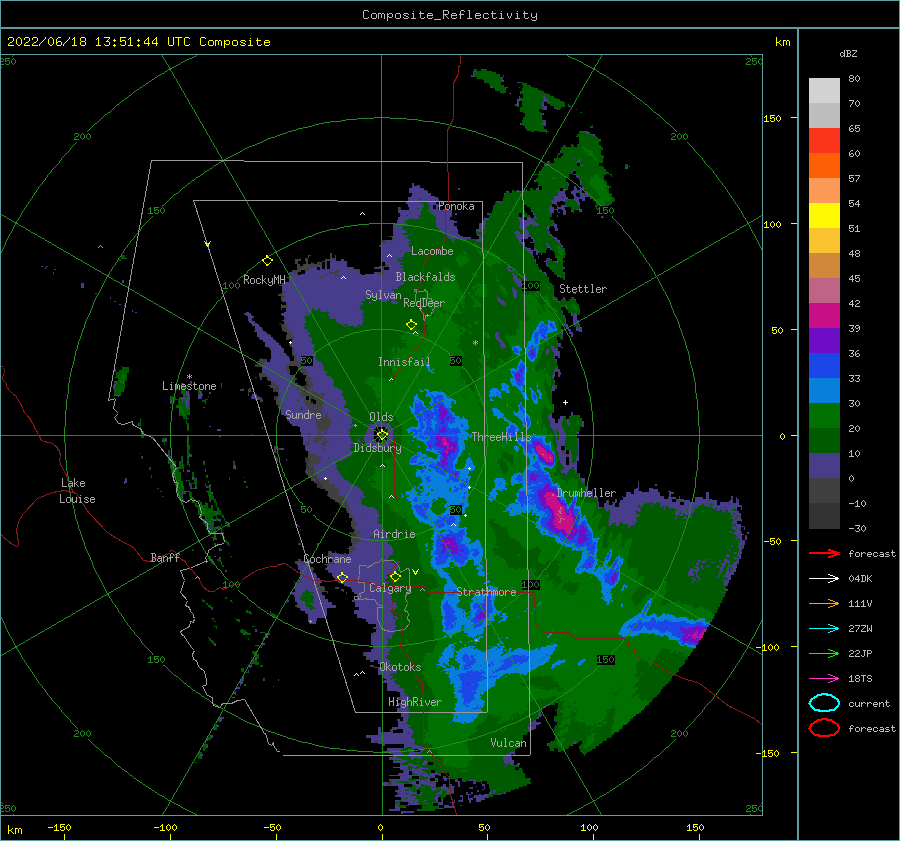Select the cyan 27ZW arrow icon
This screenshot has width=900, height=841.
point(824,629)
